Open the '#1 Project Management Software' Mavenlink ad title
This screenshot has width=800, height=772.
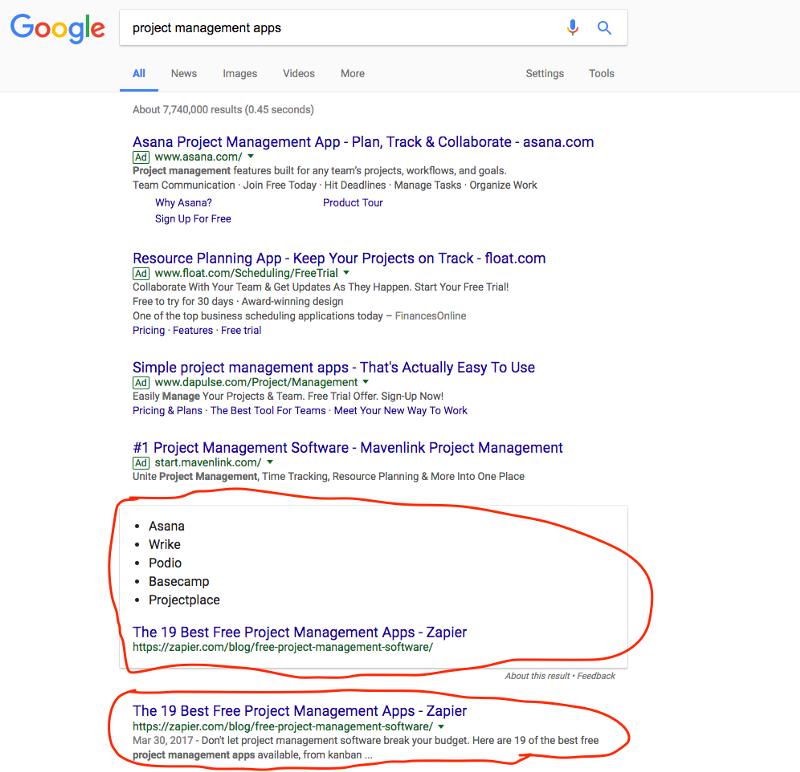[x=347, y=447]
